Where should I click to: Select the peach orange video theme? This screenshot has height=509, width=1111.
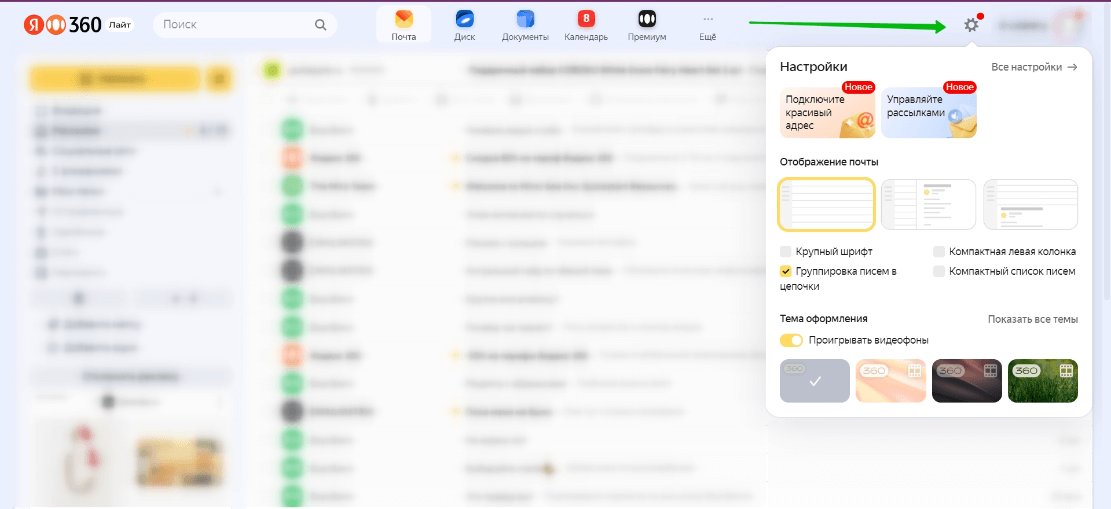click(891, 381)
